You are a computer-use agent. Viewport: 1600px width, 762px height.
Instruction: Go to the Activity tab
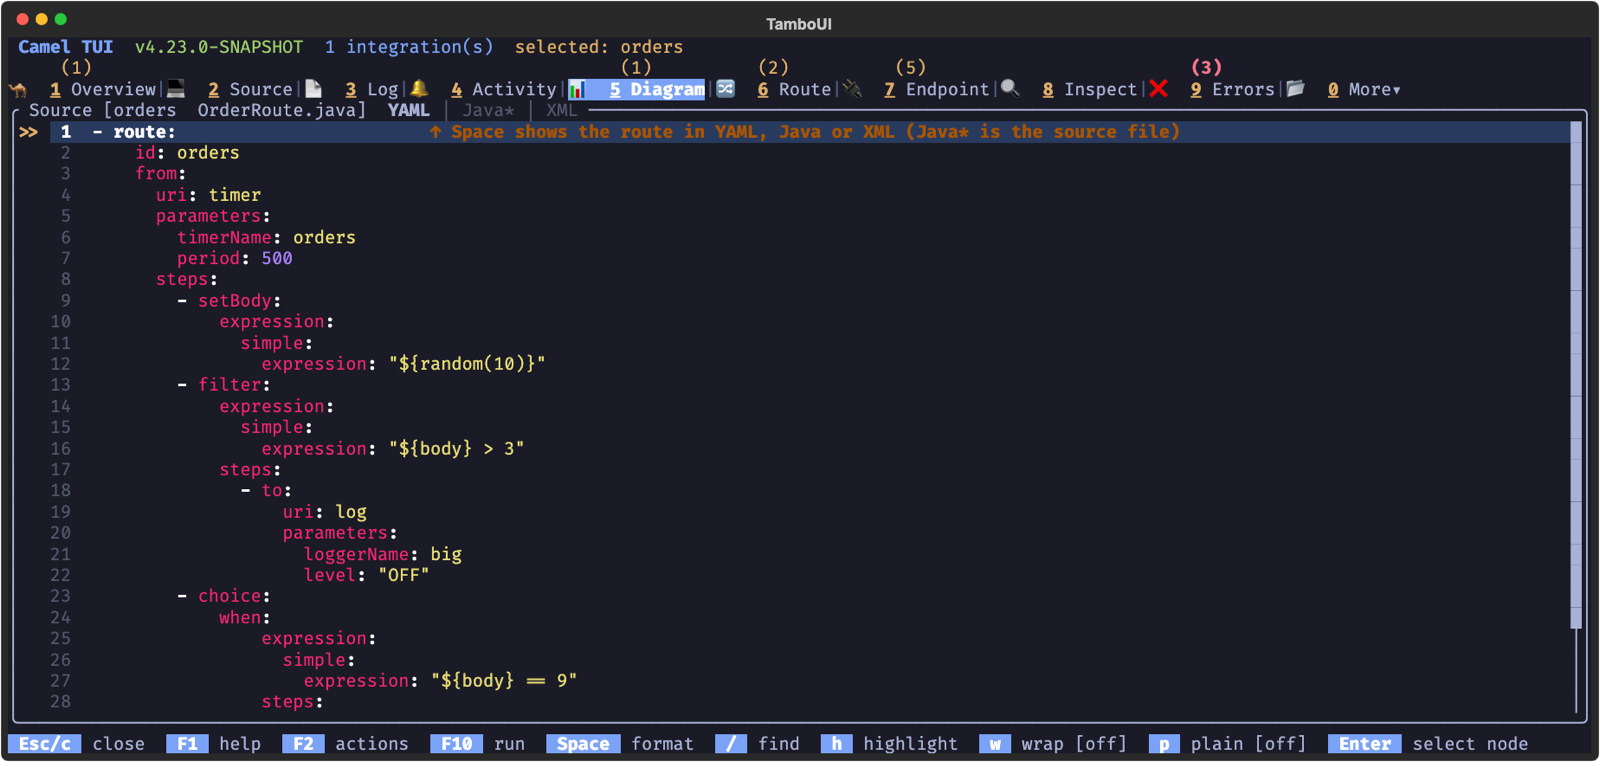[503, 89]
